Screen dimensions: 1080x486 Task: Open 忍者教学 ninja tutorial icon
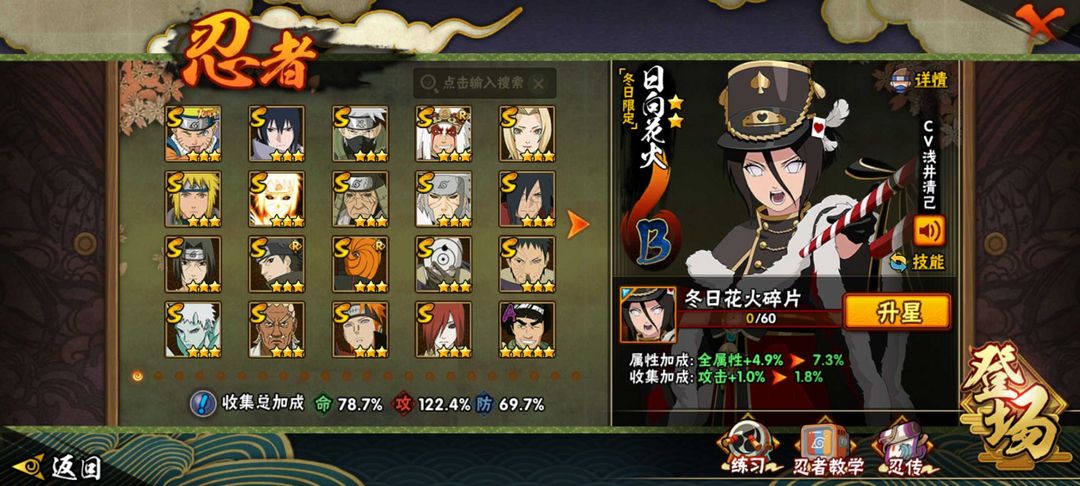(828, 450)
